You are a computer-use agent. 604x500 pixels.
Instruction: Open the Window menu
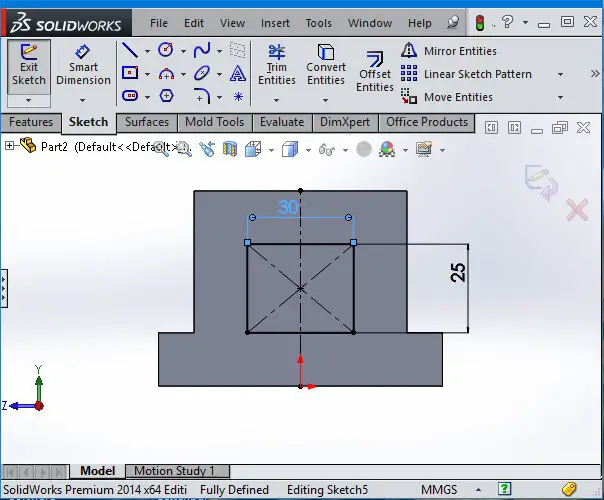370,23
